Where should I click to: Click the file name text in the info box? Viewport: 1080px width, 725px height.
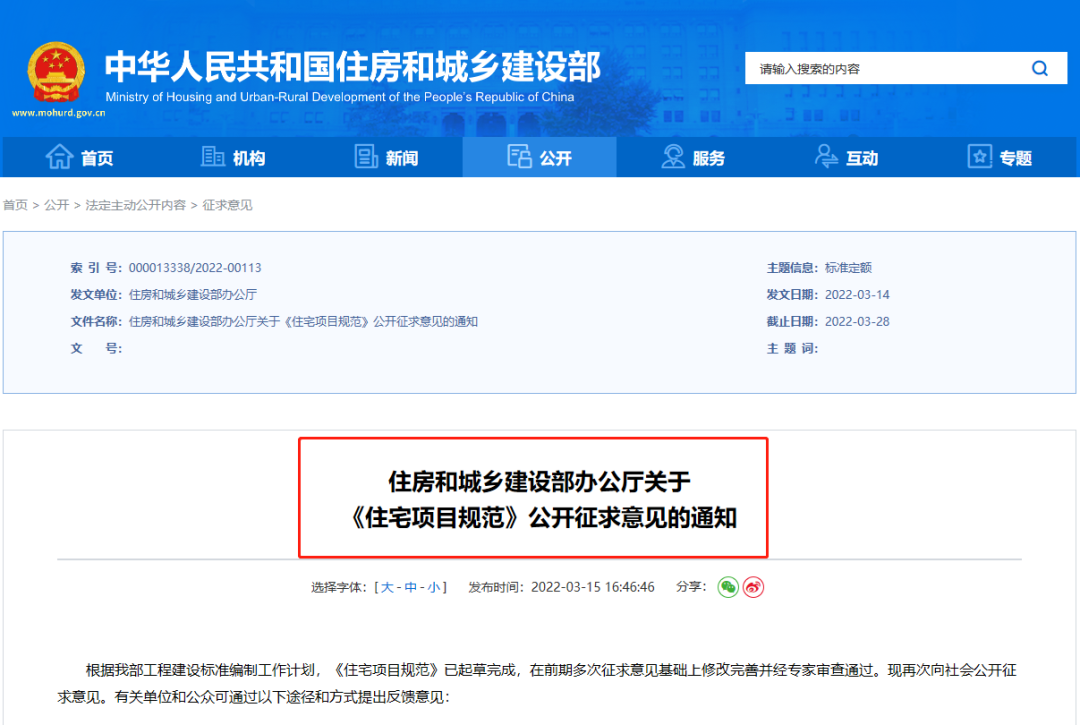[303, 322]
